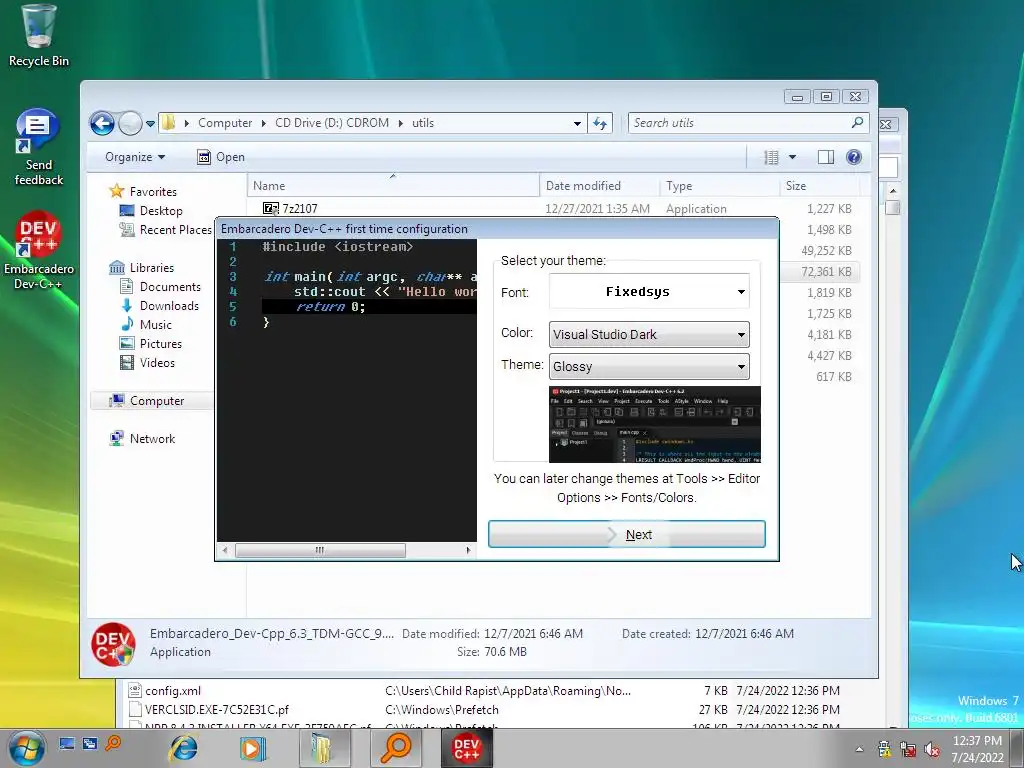Click the background window scrollbar up arrow
Viewport: 1024px width, 768px height.
coord(893,190)
